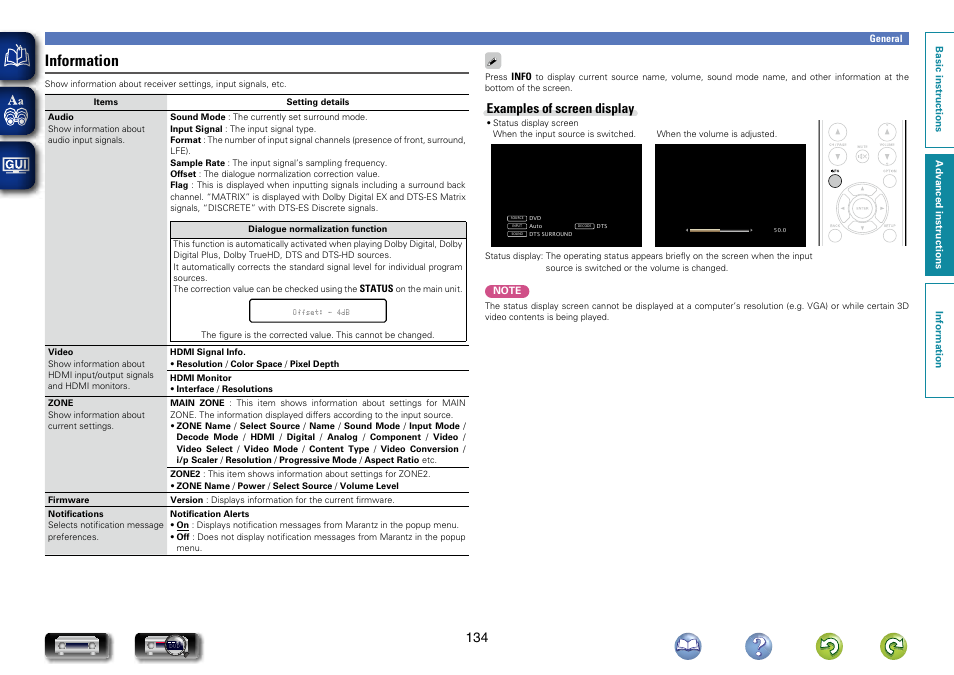
Task: Switch to the Basic instructions tab
Action: pyautogui.click(x=939, y=89)
